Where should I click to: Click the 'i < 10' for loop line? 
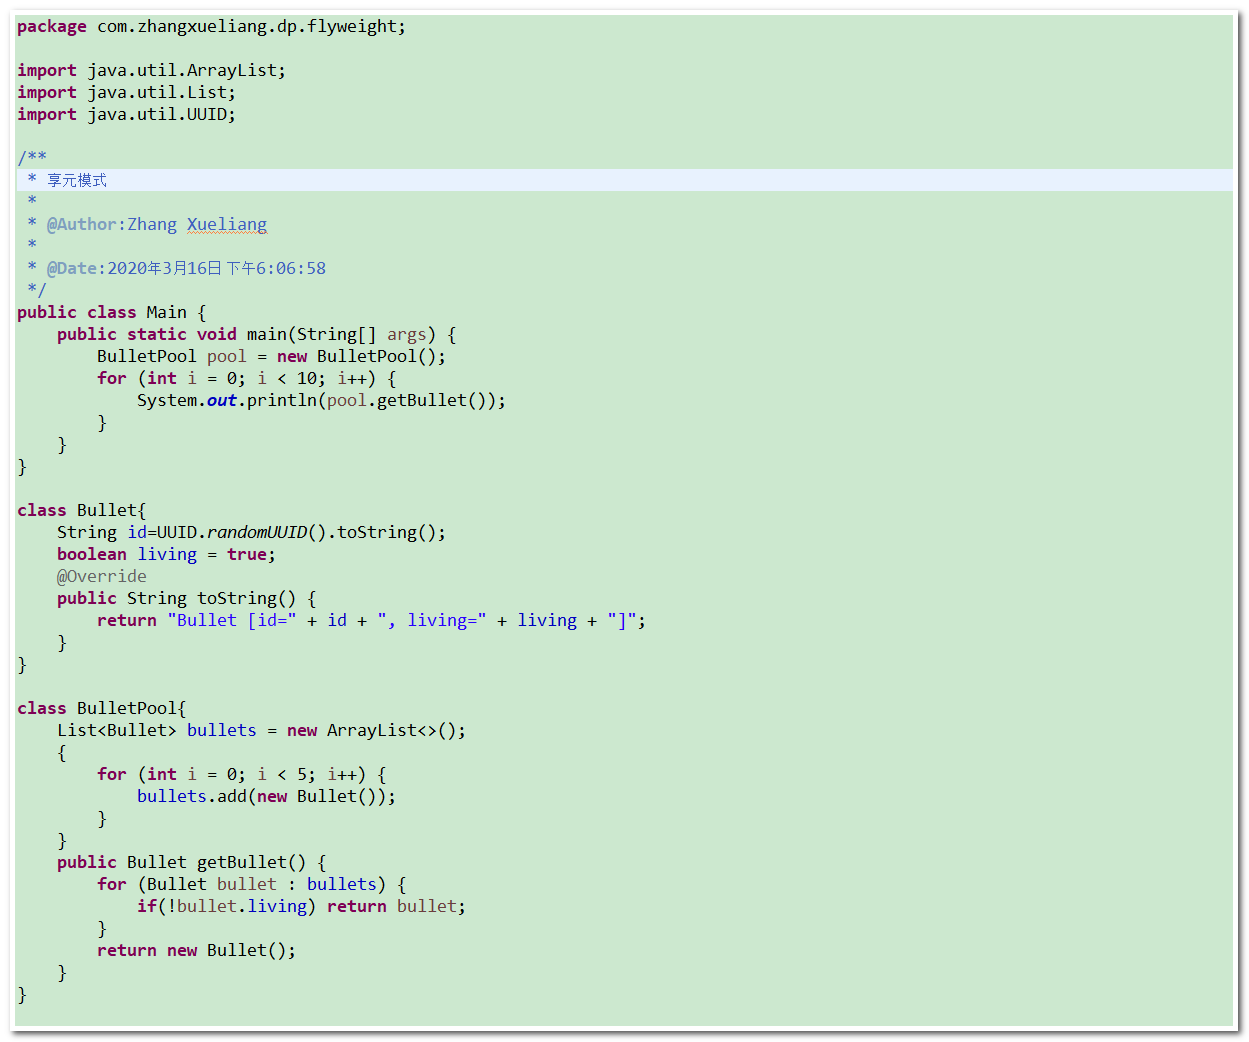click(x=246, y=379)
